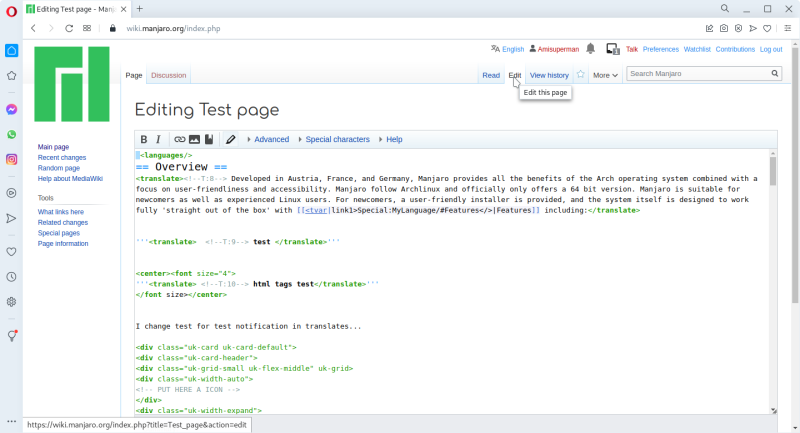Click the tab search magnifier icon

coord(724,9)
